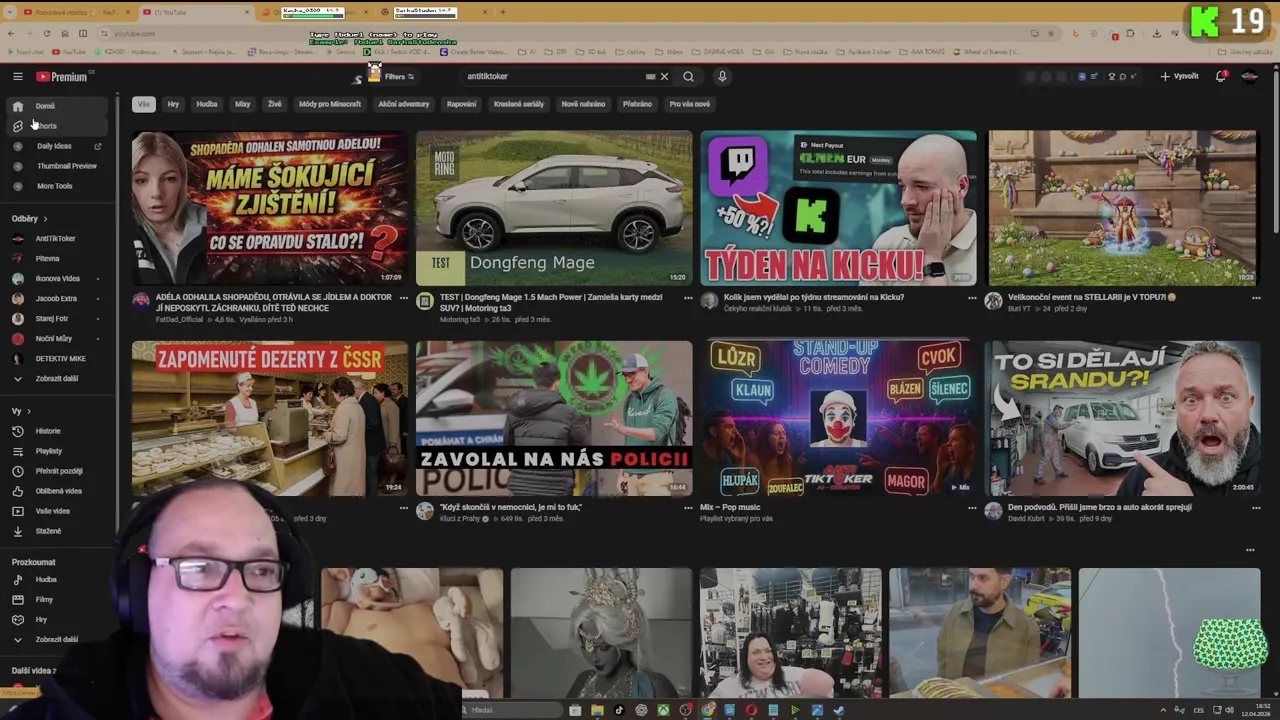Viewport: 1280px width, 720px height.
Task: Open Velikonoční event Stellarii thumbnail
Action: pos(1122,208)
